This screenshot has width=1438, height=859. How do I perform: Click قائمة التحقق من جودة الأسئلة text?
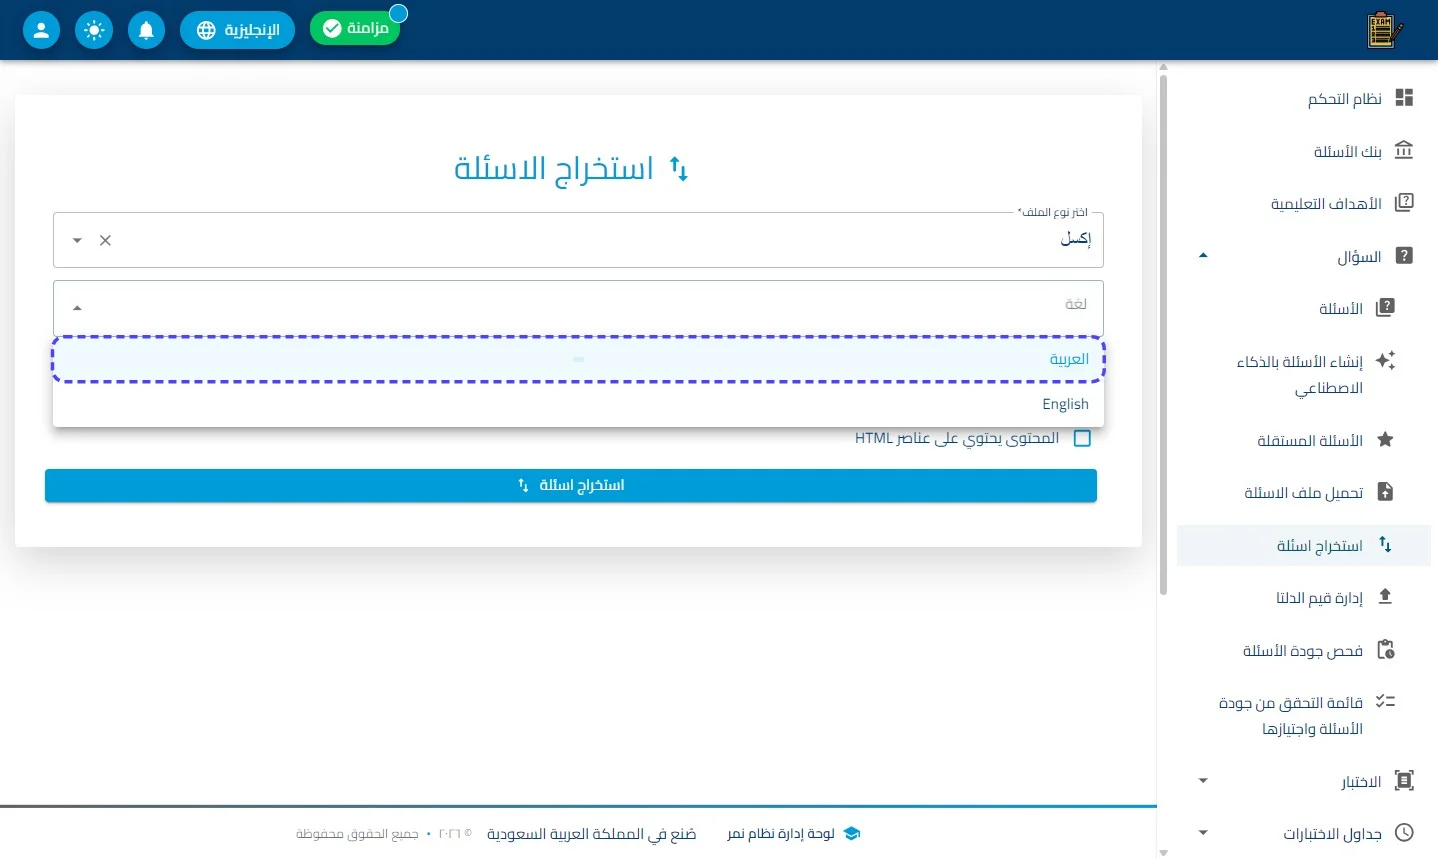point(1291,716)
